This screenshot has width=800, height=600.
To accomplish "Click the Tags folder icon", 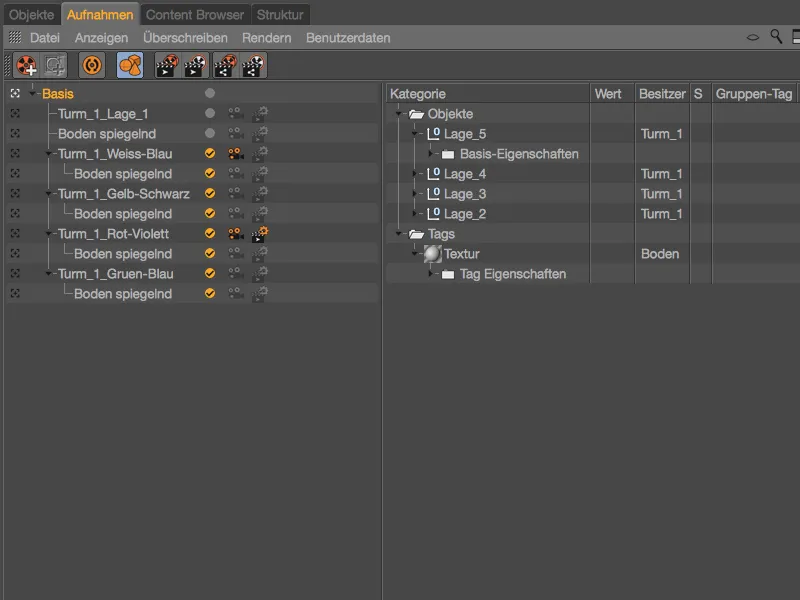I will [416, 234].
